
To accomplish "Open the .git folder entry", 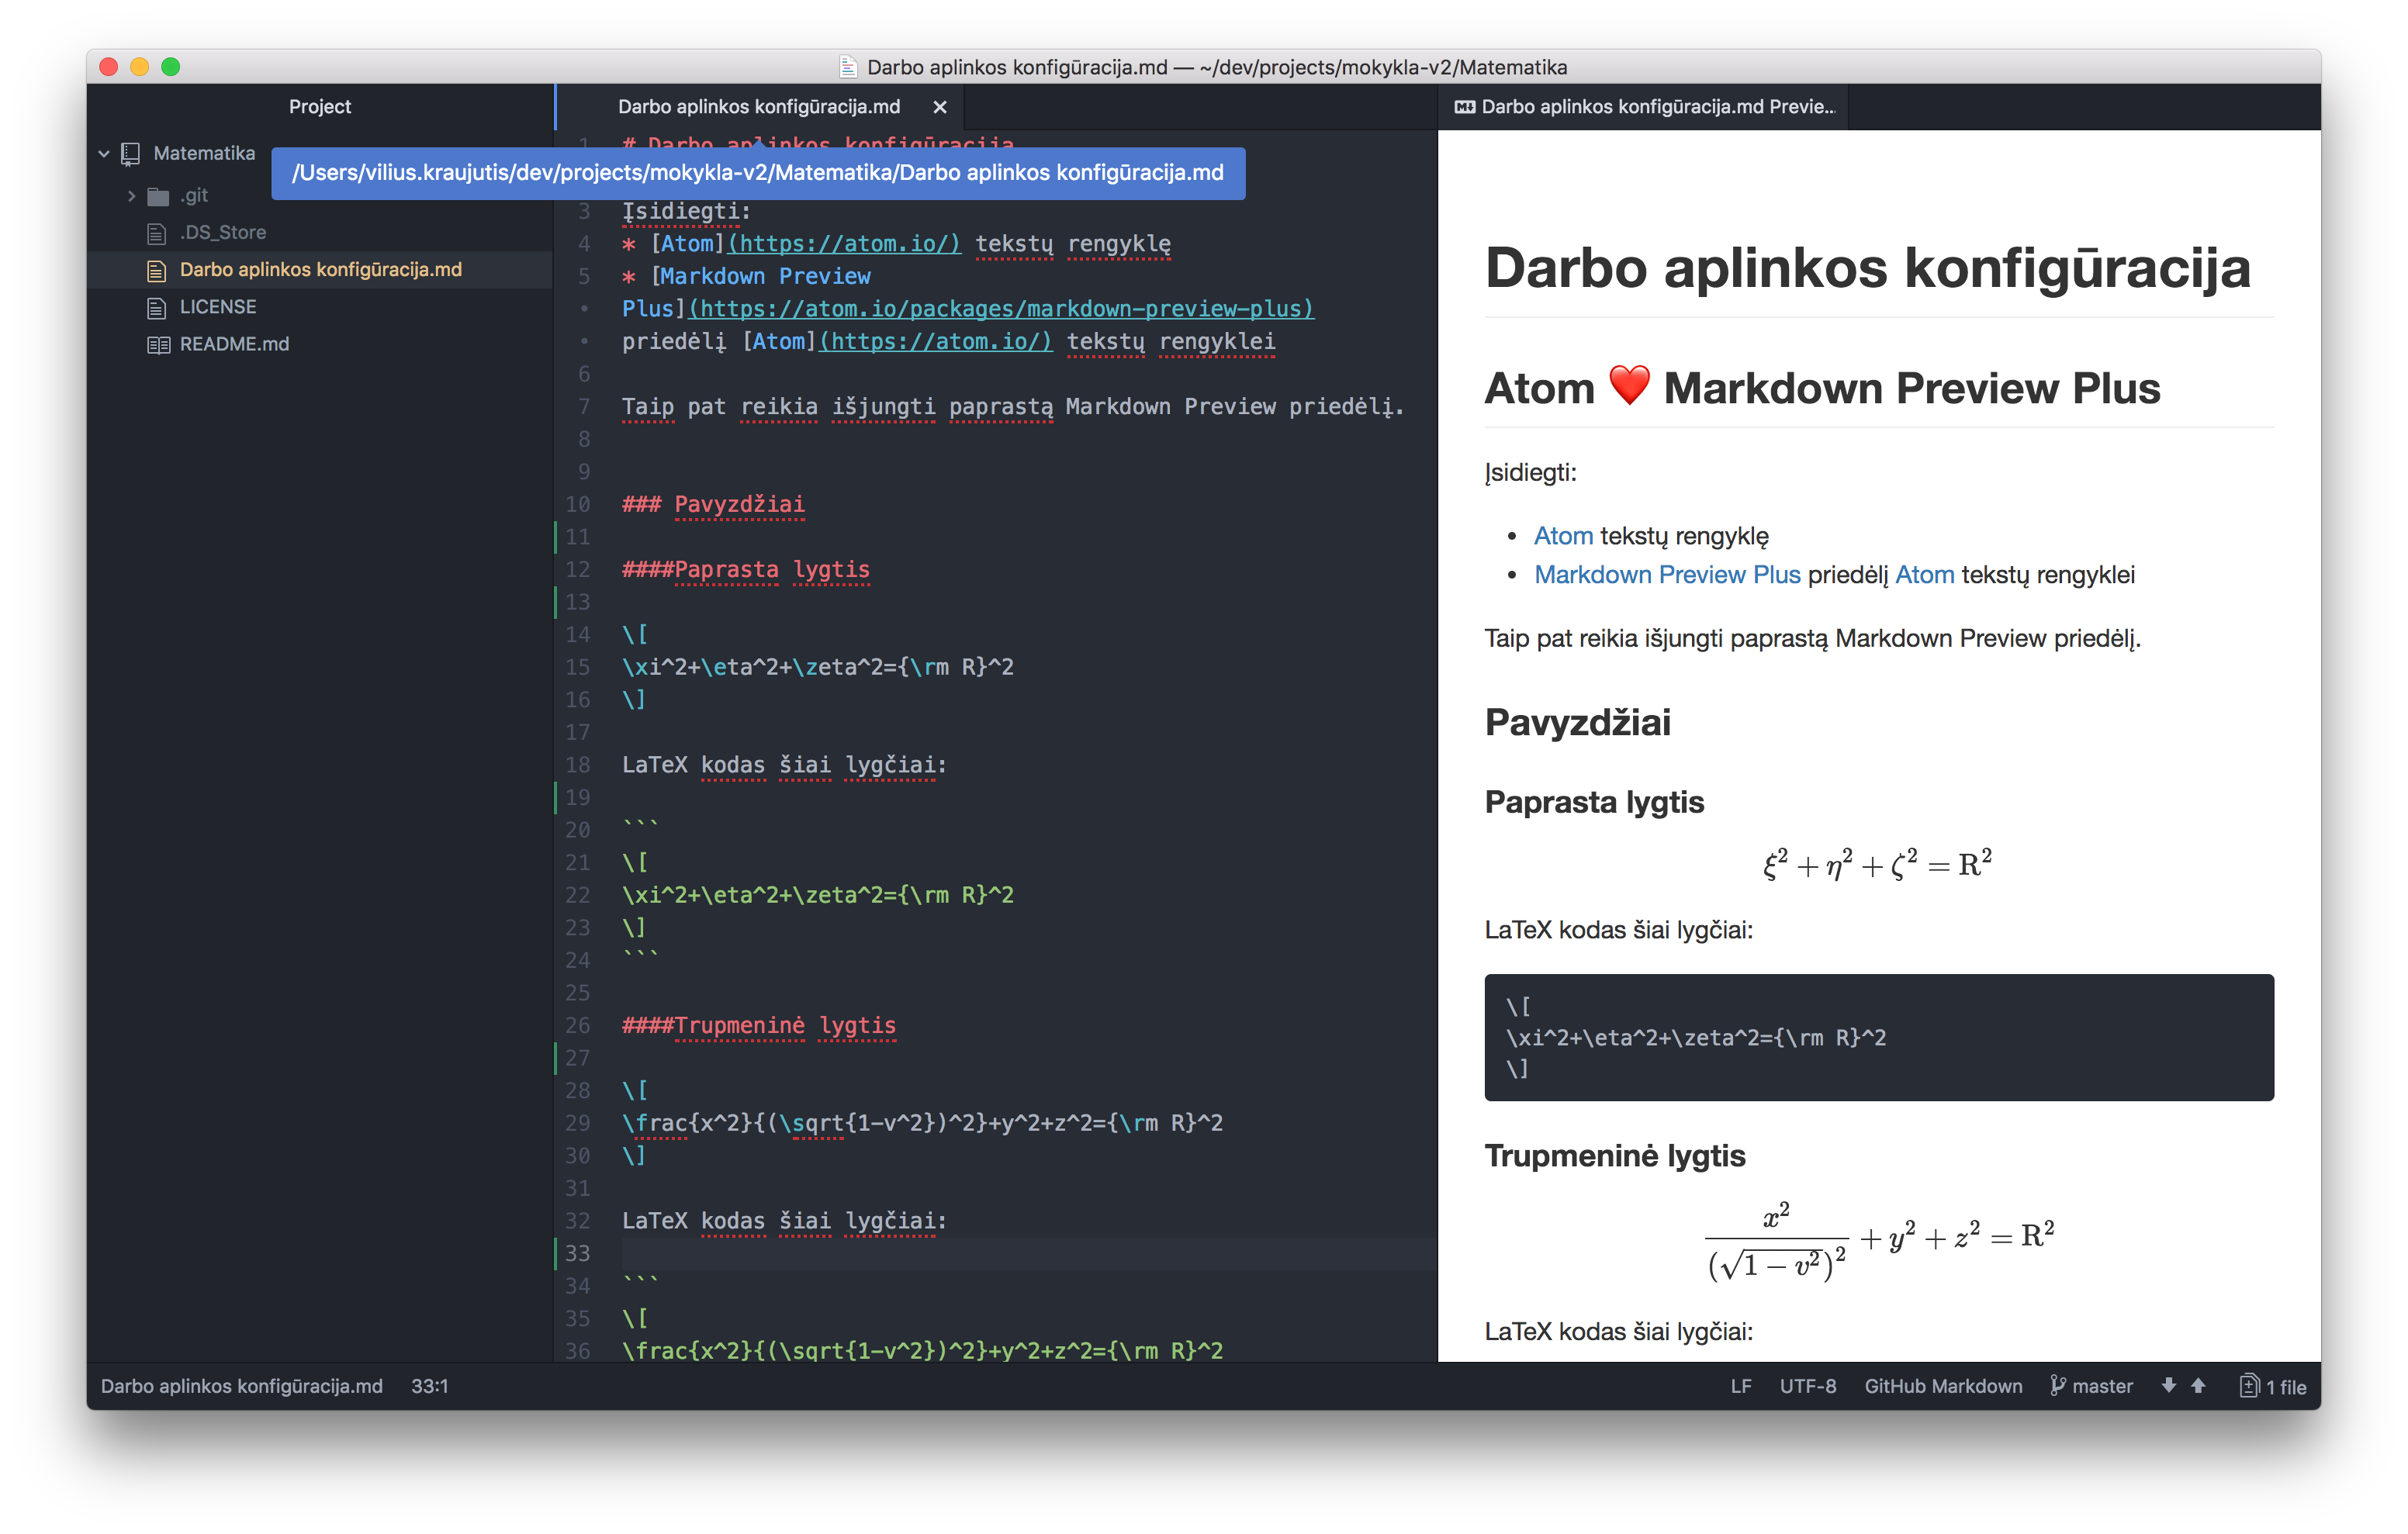I will pyautogui.click(x=194, y=196).
